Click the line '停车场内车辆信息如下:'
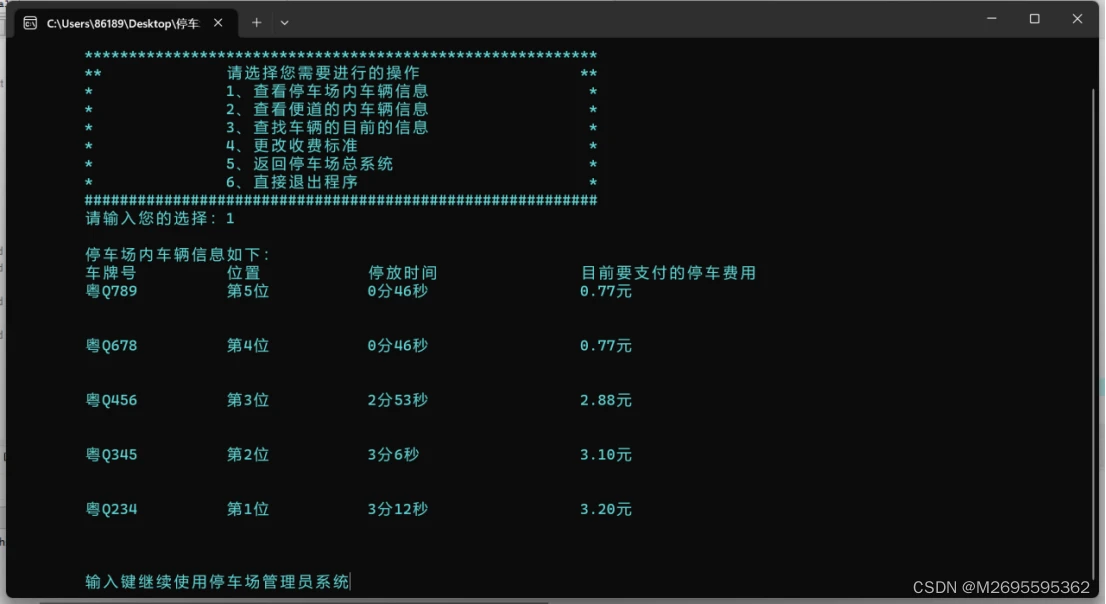 177,255
